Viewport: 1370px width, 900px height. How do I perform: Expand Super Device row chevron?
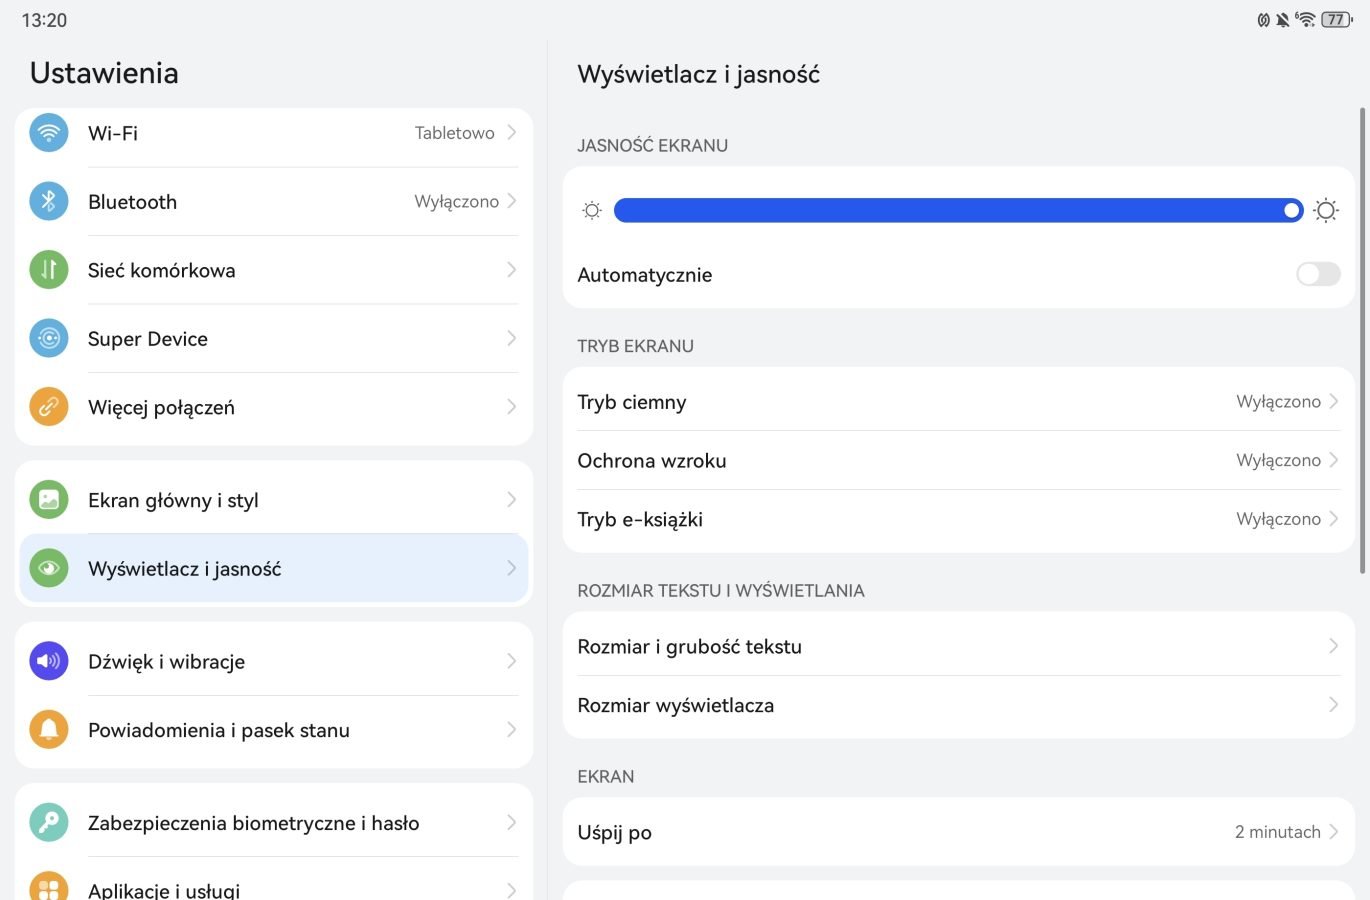tap(511, 338)
